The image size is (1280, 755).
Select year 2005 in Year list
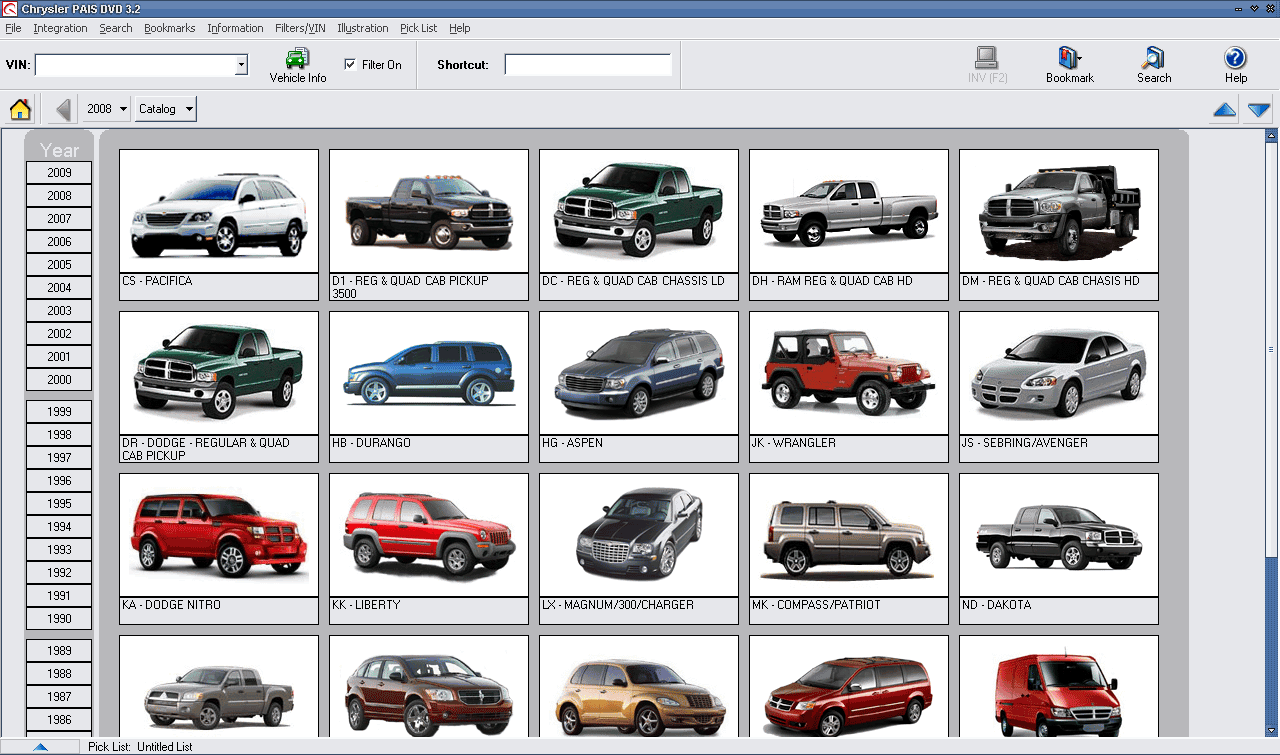coord(59,265)
